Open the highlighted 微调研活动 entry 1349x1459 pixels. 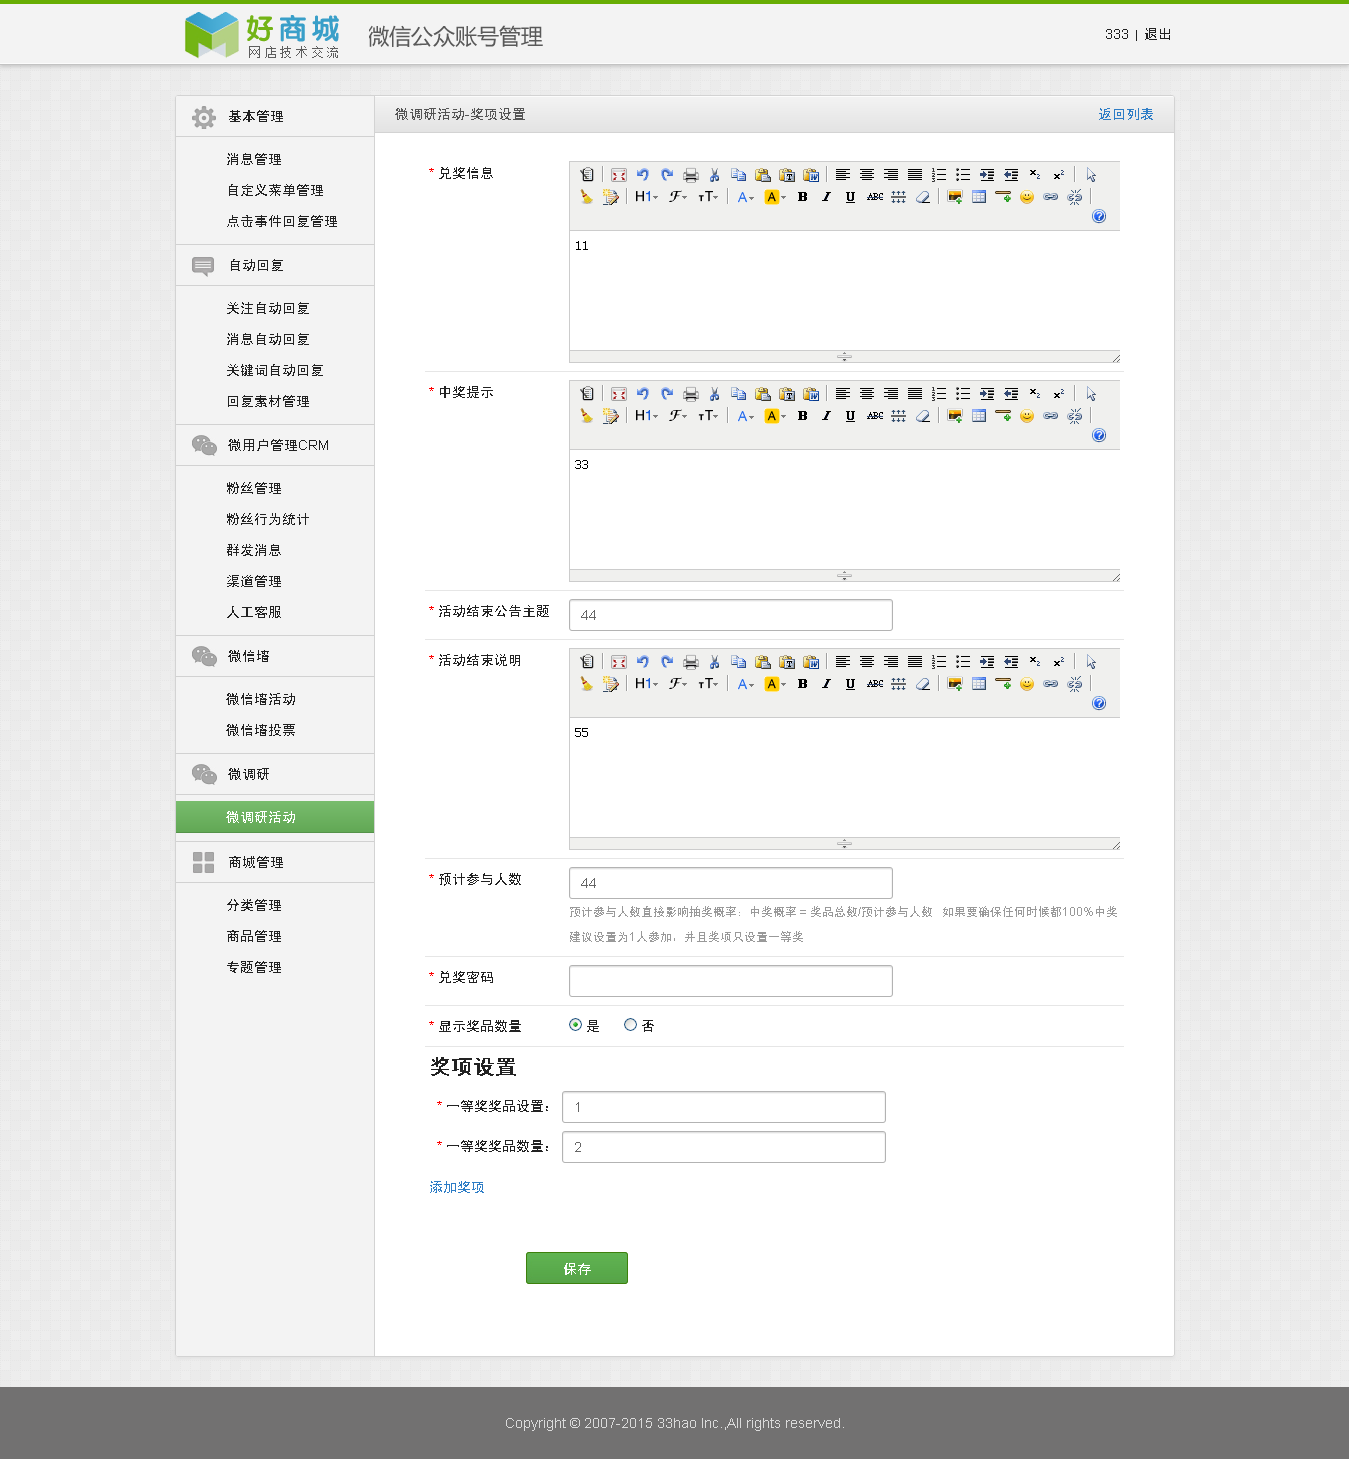click(x=275, y=817)
